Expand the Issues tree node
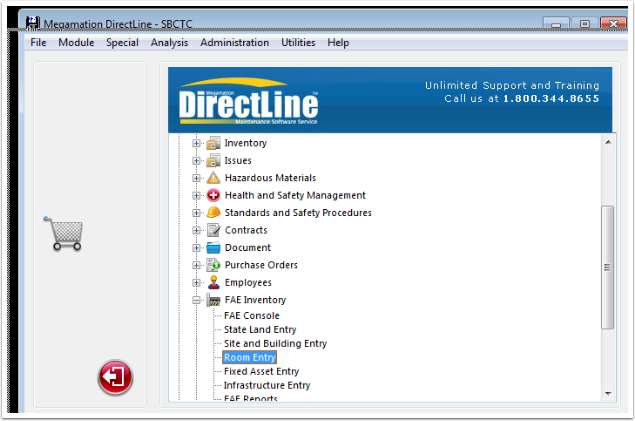Viewport: 635px width, 421px height. click(196, 161)
